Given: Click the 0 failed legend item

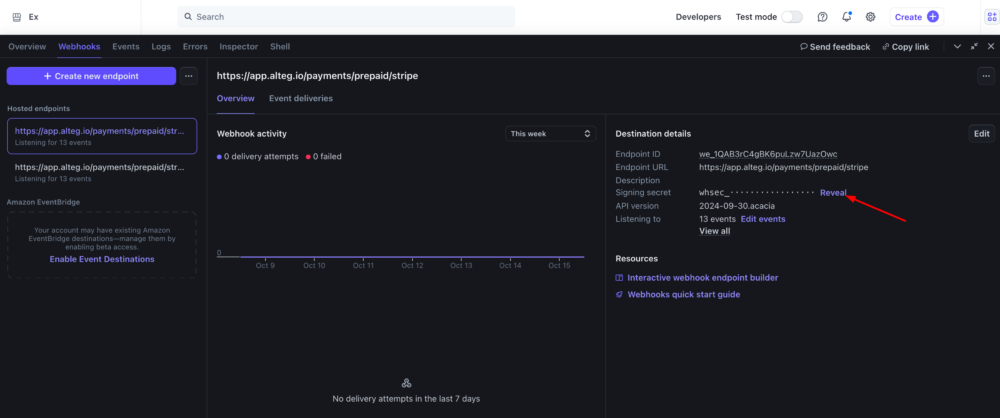Looking at the screenshot, I should pos(323,156).
